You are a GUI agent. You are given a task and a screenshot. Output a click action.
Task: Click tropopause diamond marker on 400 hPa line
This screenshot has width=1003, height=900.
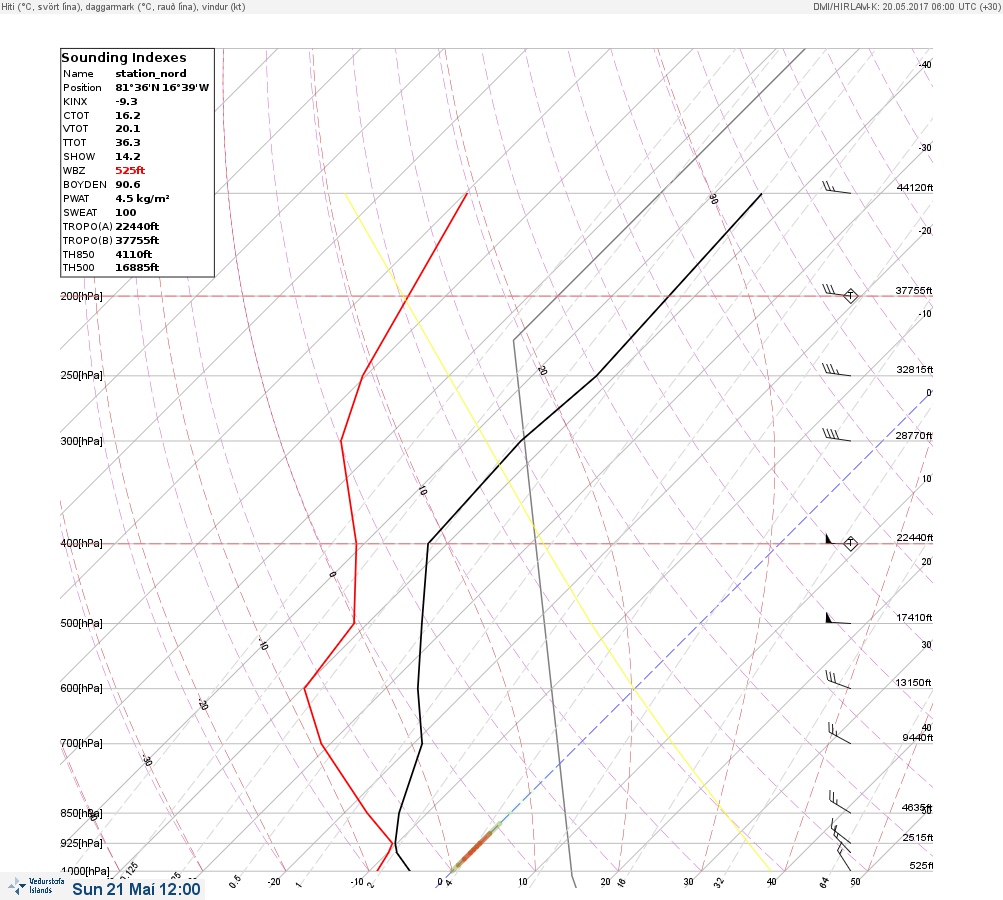coord(850,543)
